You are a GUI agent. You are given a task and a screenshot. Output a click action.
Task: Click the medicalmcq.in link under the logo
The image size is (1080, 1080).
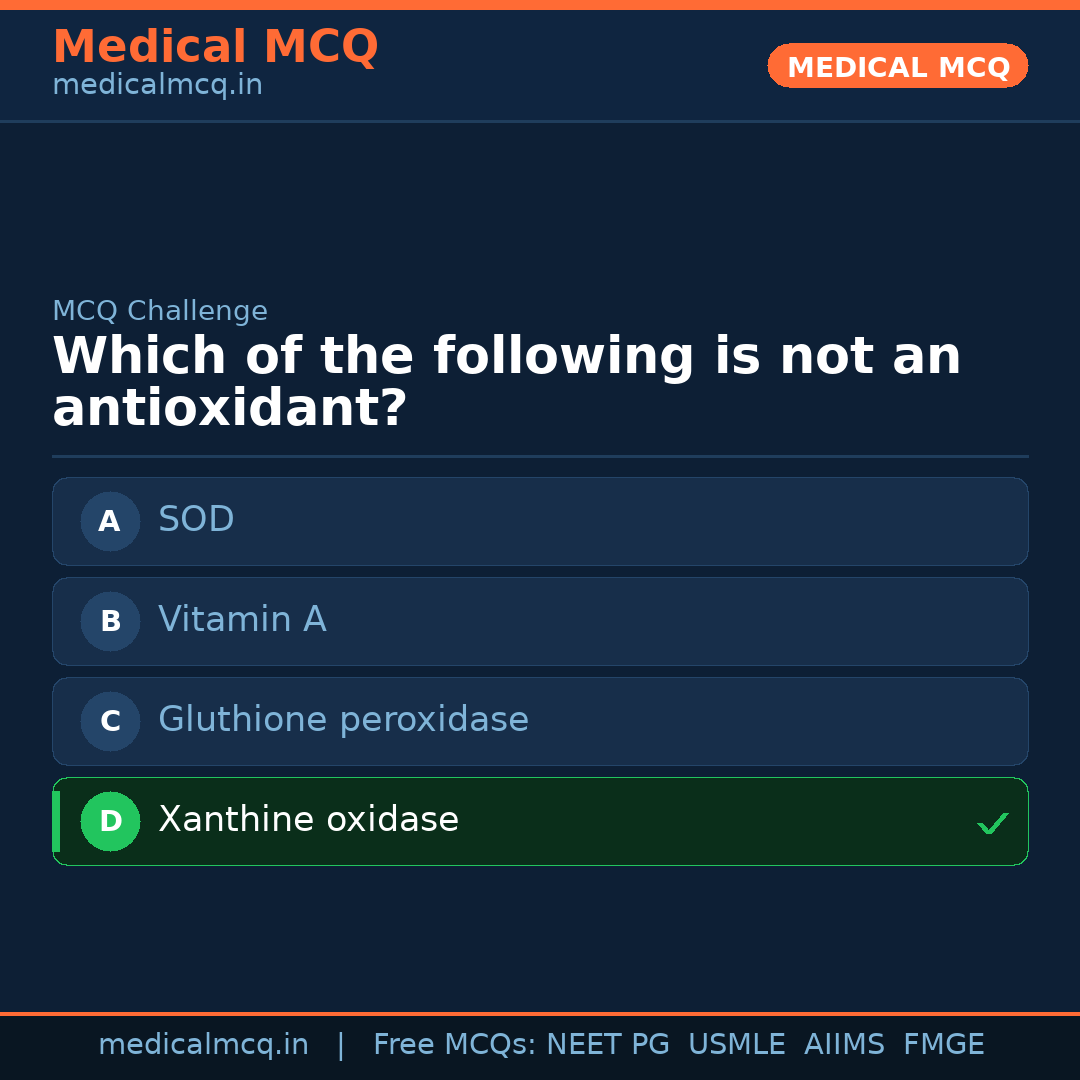(x=157, y=84)
